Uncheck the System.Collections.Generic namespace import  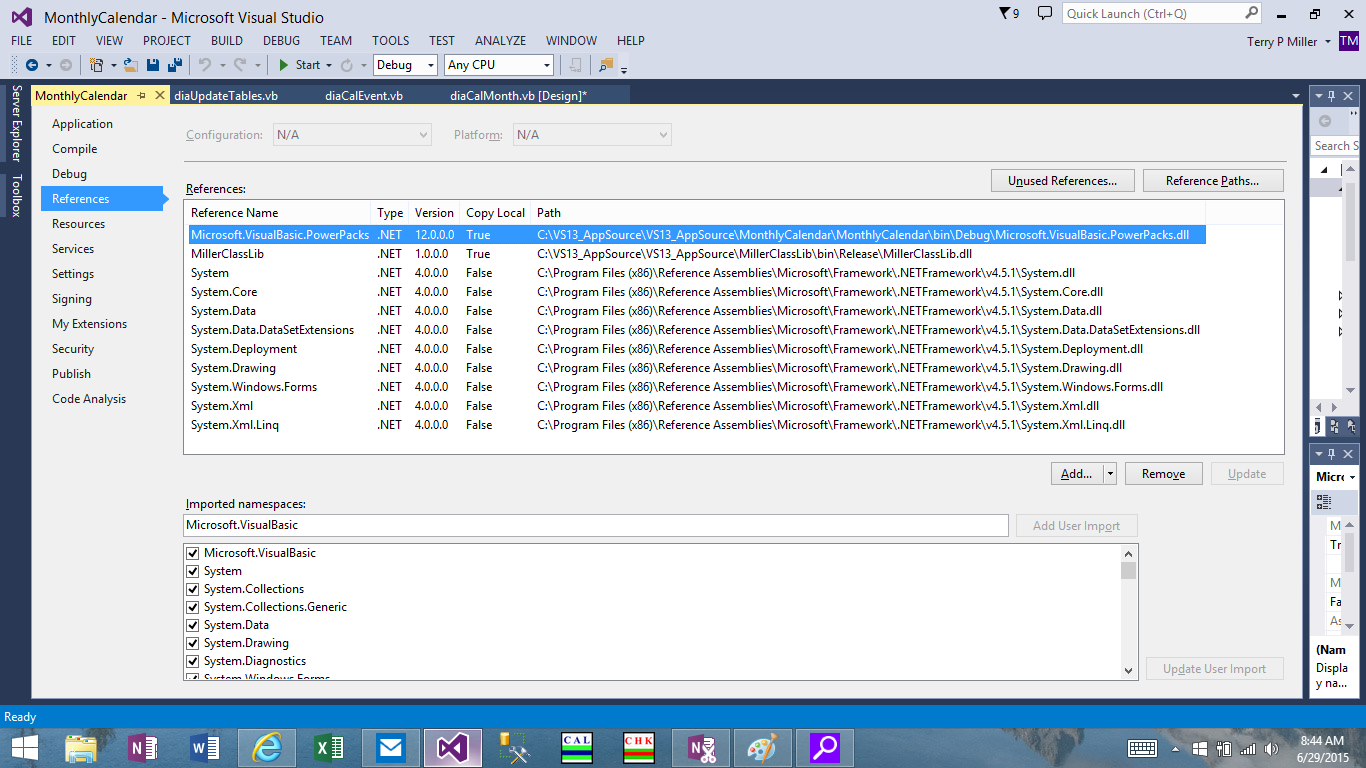click(x=193, y=607)
